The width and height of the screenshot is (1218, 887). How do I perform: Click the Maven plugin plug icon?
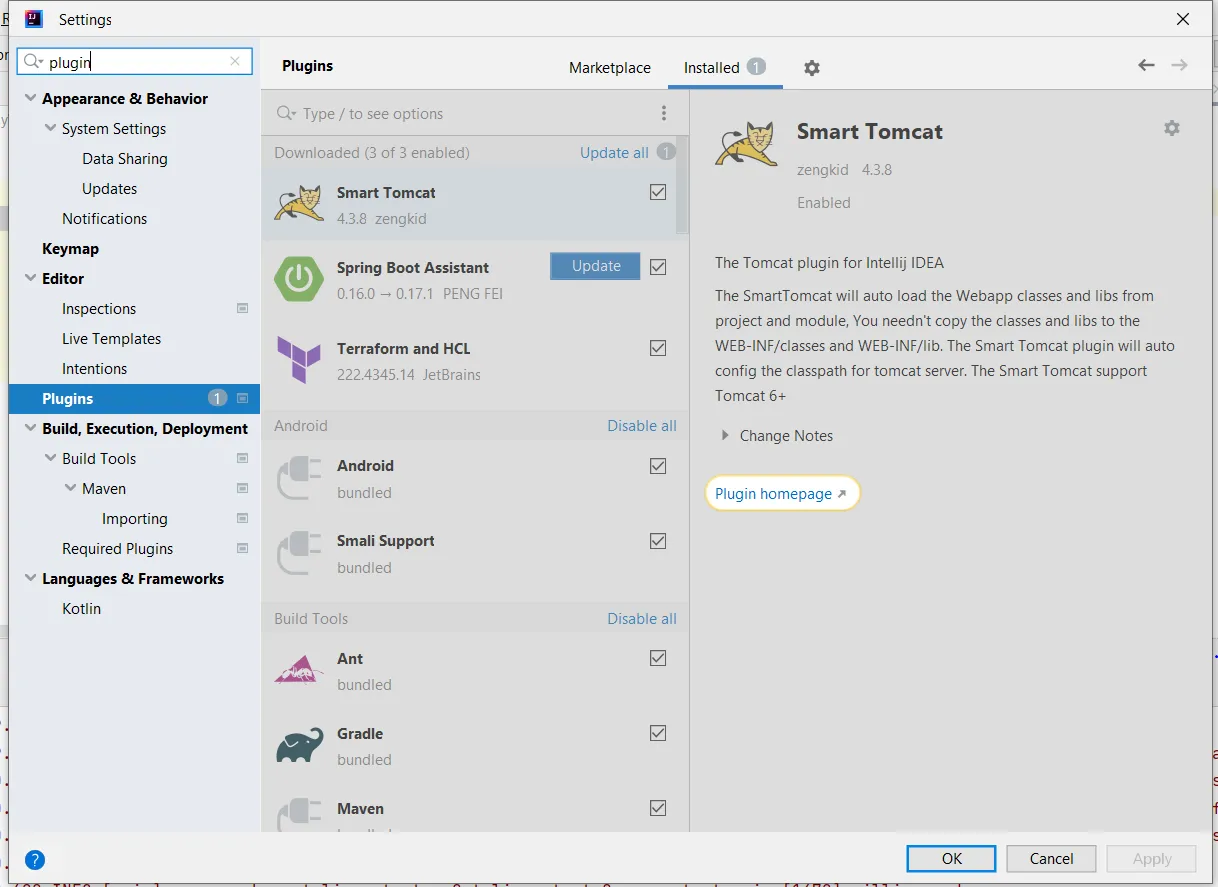tap(299, 813)
